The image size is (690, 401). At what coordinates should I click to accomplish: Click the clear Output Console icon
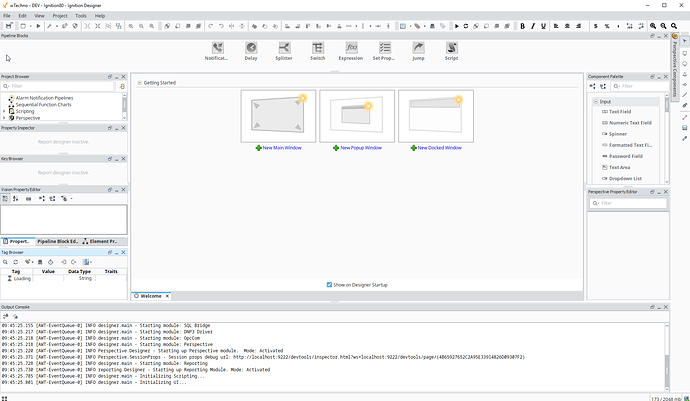15,316
